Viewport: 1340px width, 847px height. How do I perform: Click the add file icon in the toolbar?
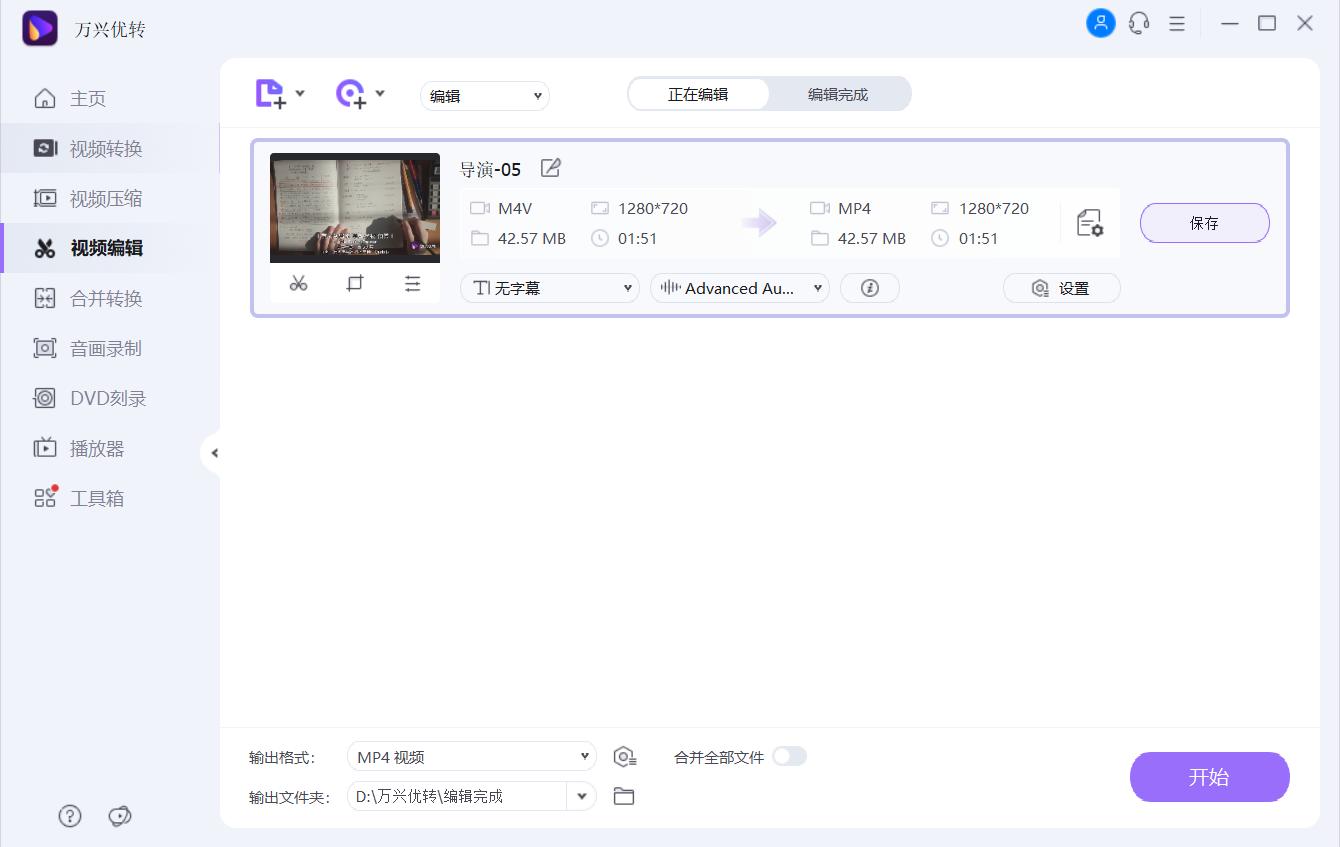pos(271,92)
